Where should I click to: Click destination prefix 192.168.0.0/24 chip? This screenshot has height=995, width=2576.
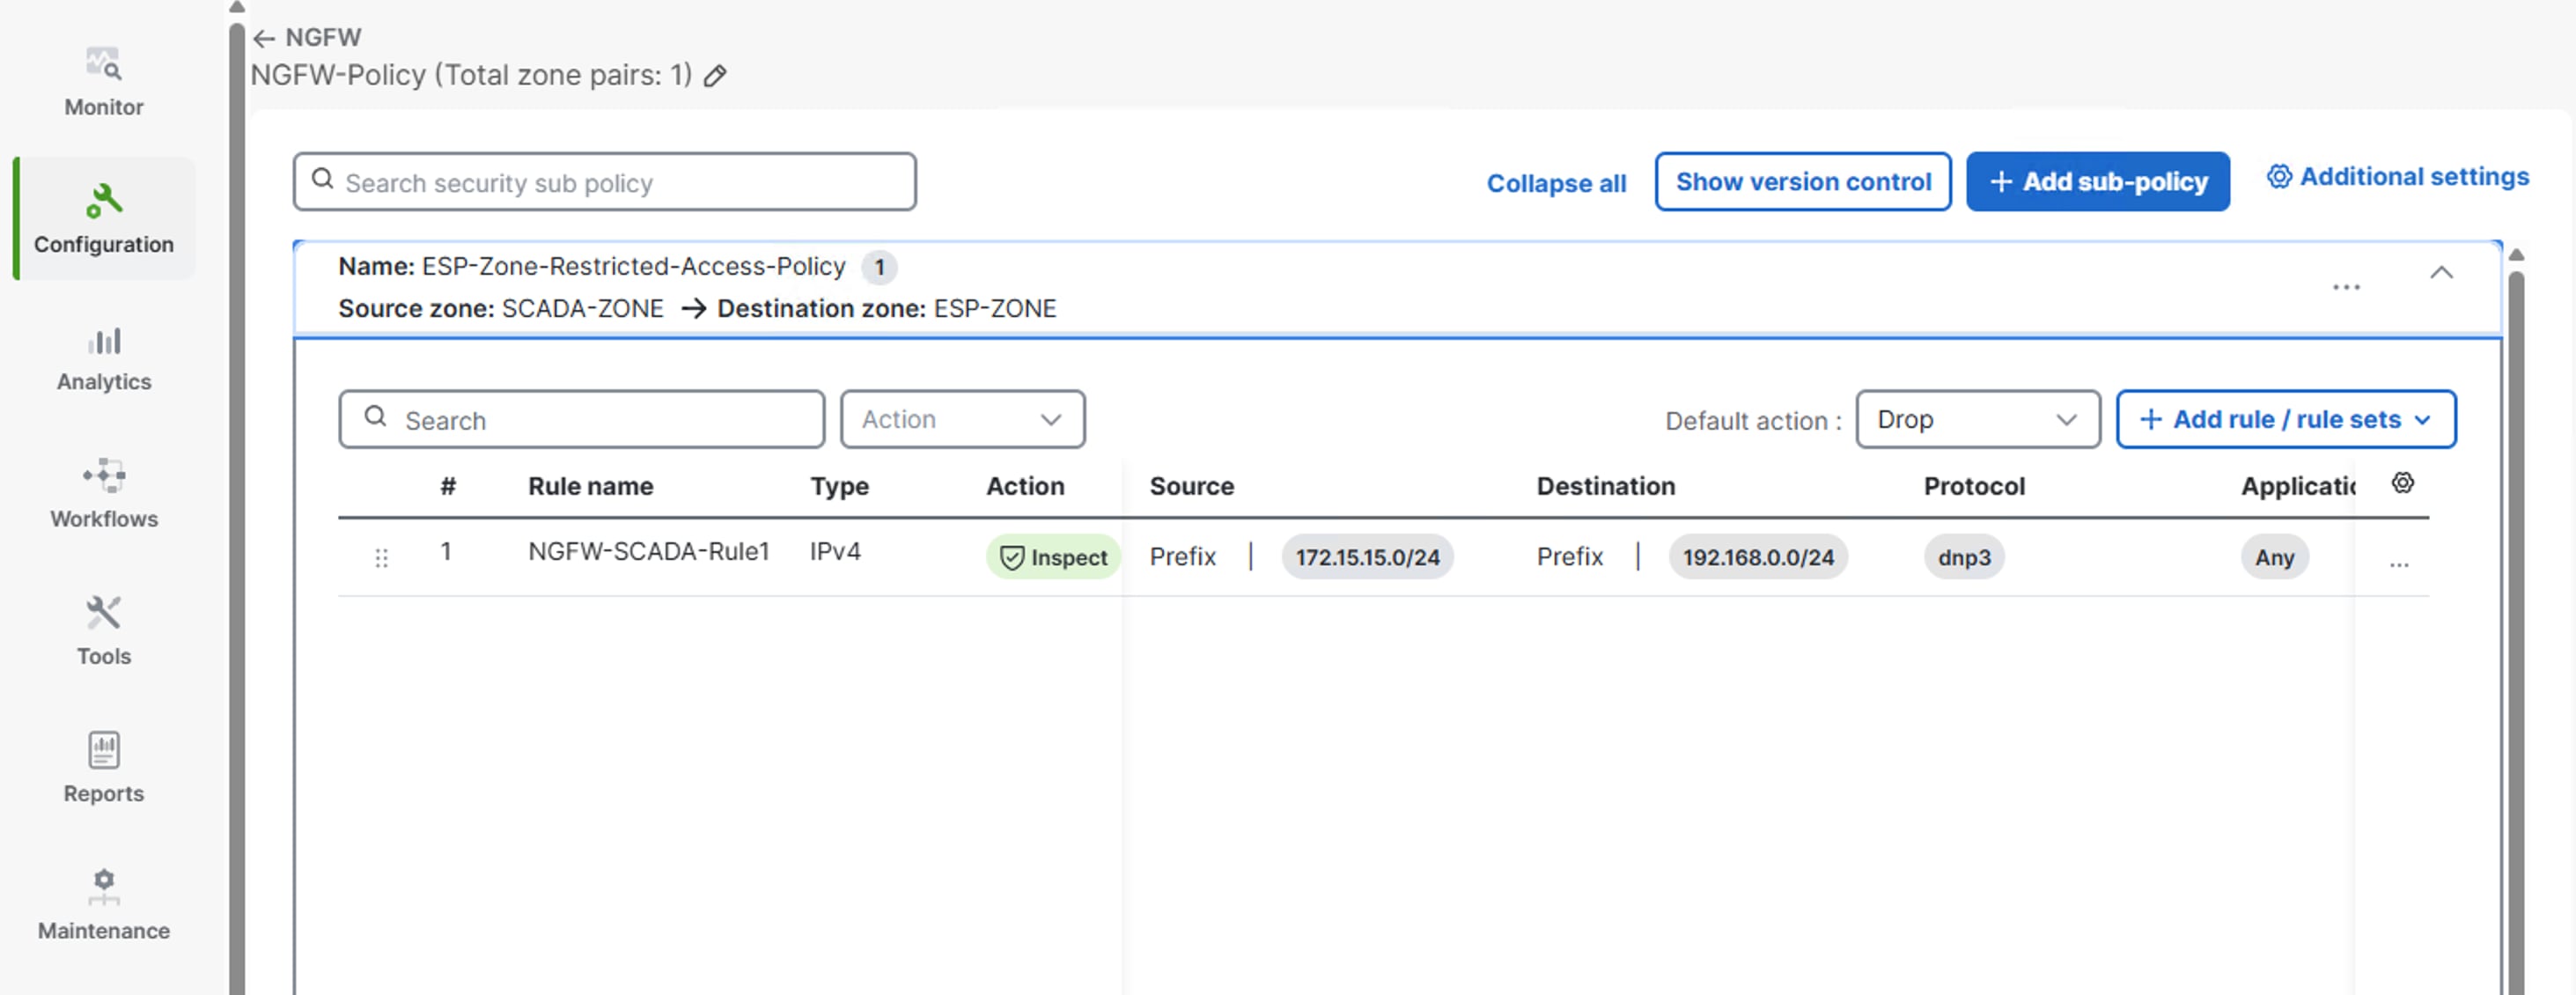tap(1757, 558)
